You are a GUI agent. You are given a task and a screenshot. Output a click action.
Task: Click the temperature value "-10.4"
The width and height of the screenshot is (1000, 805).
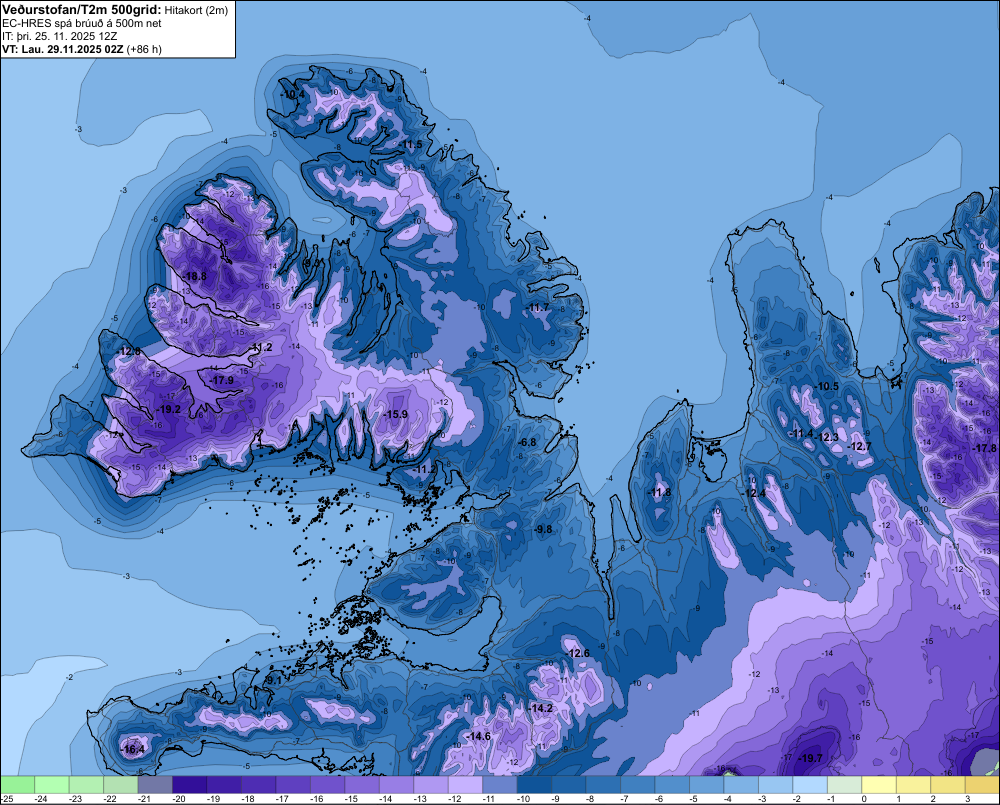tap(293, 94)
